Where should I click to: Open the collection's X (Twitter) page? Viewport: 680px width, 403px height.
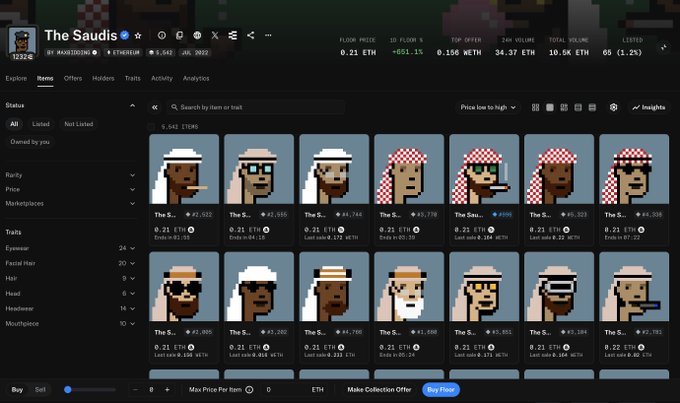click(x=215, y=36)
